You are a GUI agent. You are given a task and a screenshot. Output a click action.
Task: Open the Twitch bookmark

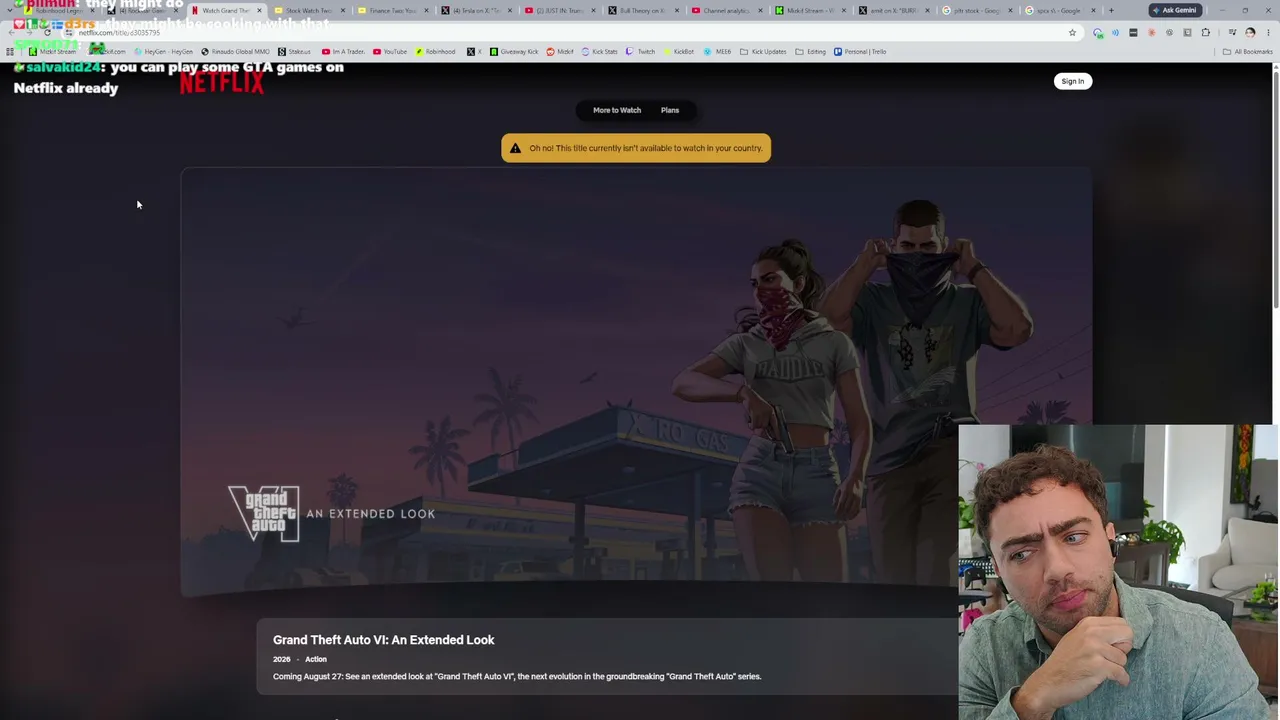tap(642, 51)
